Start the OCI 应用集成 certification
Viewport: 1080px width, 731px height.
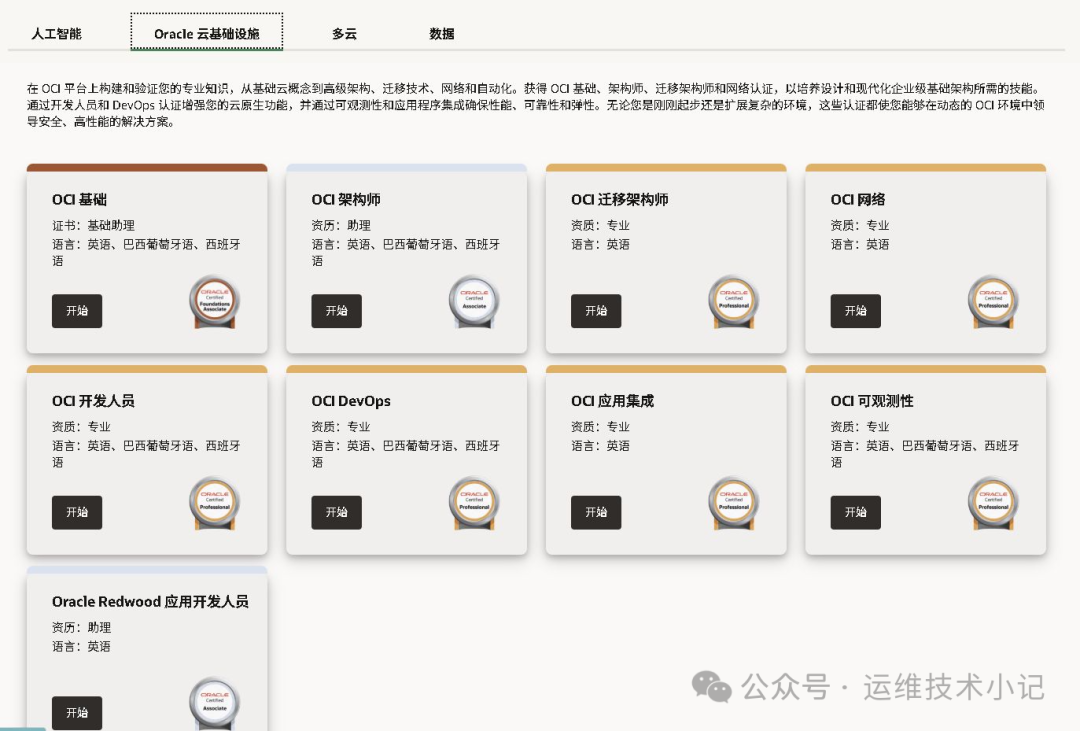click(596, 512)
